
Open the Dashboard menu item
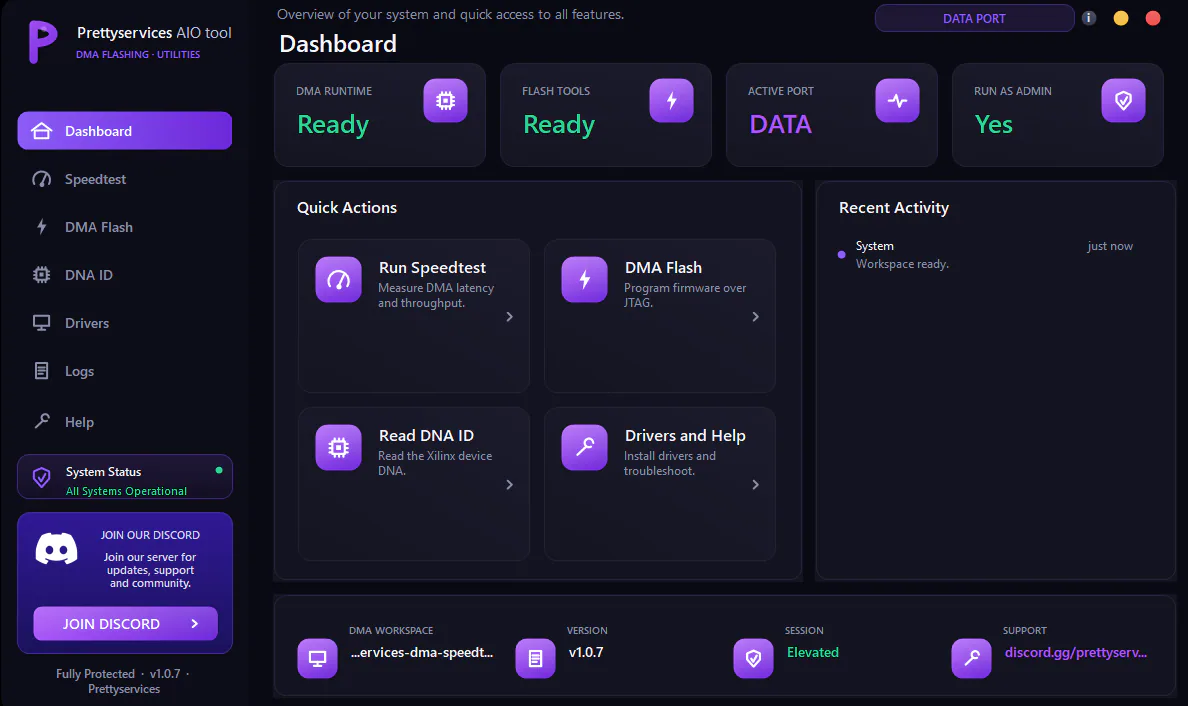[x=124, y=131]
